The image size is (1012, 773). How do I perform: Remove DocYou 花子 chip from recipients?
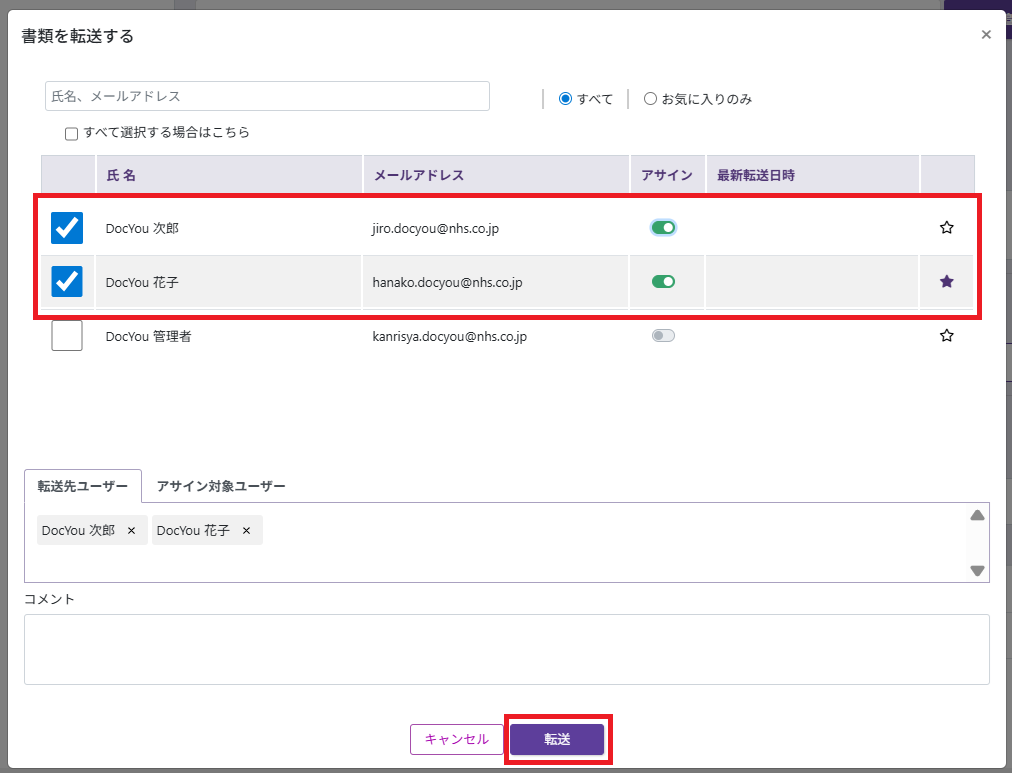point(246,531)
